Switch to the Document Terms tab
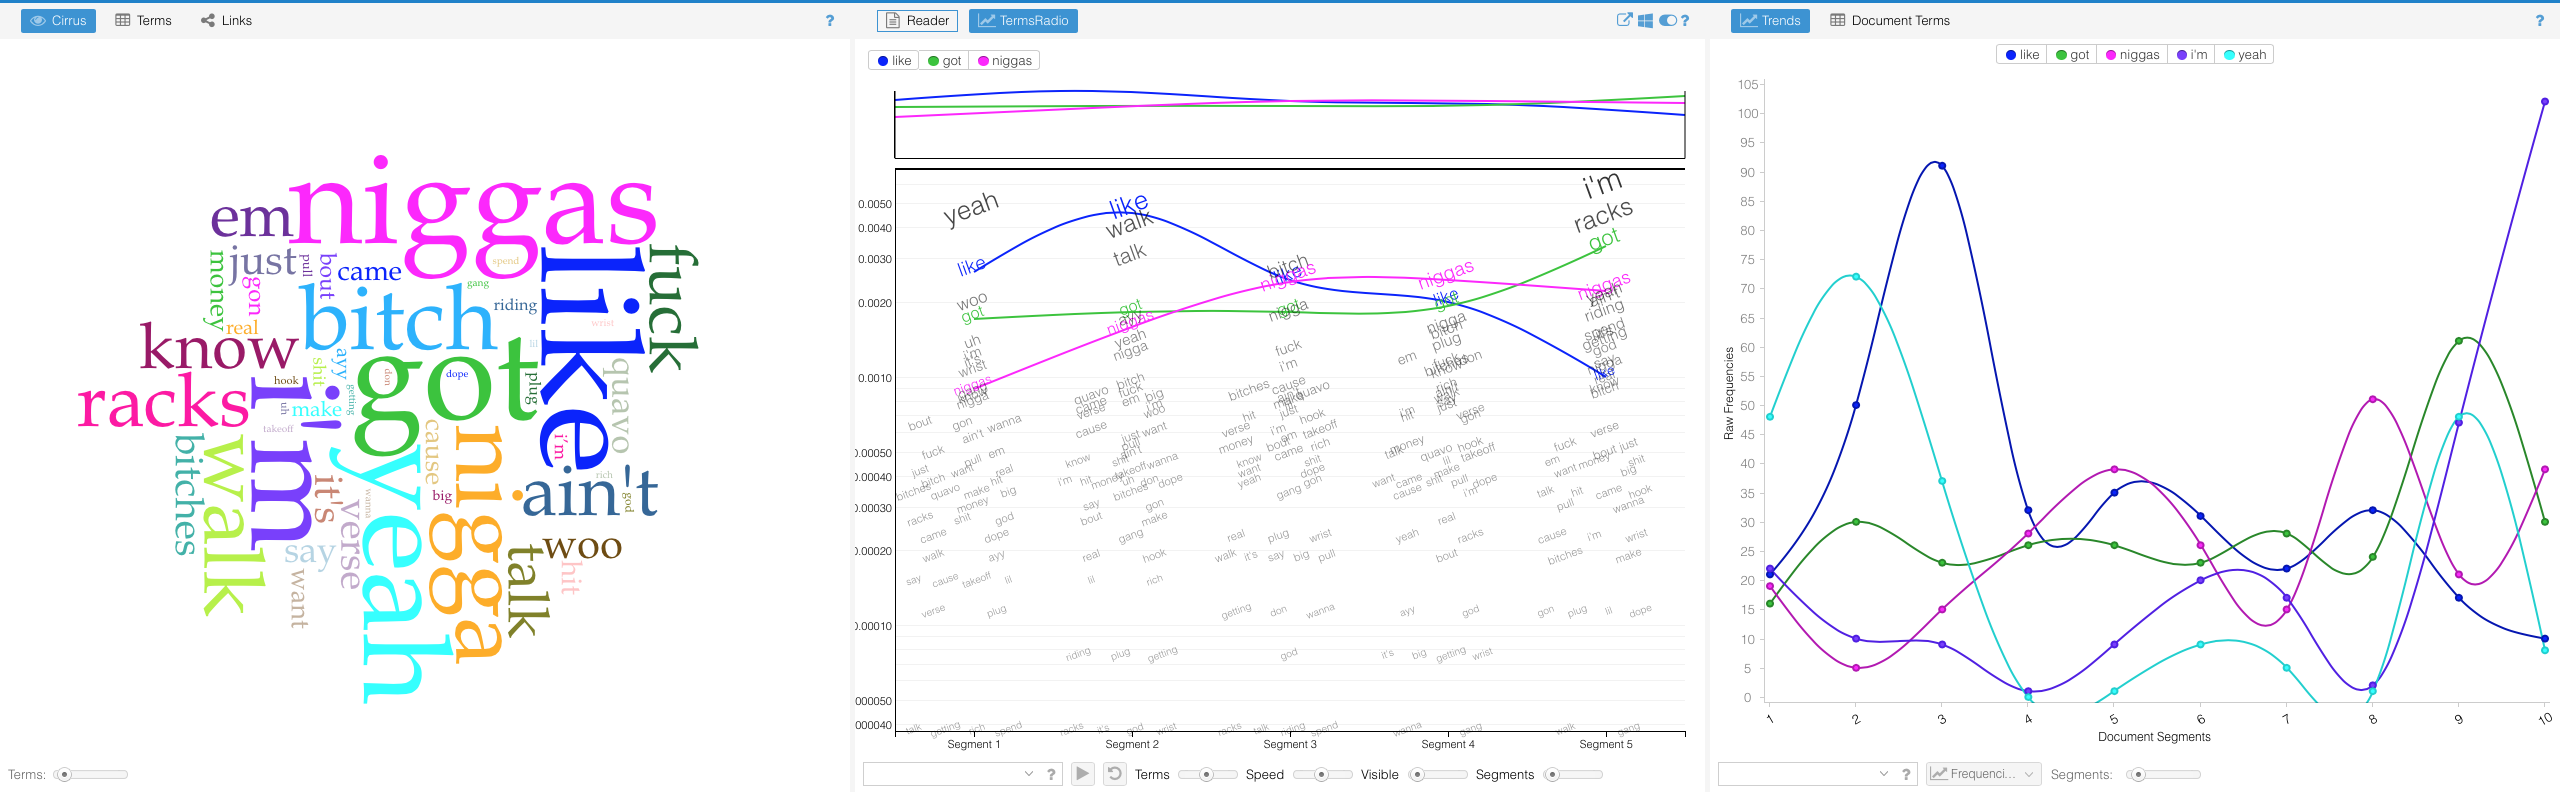The width and height of the screenshot is (2560, 792). [1889, 20]
